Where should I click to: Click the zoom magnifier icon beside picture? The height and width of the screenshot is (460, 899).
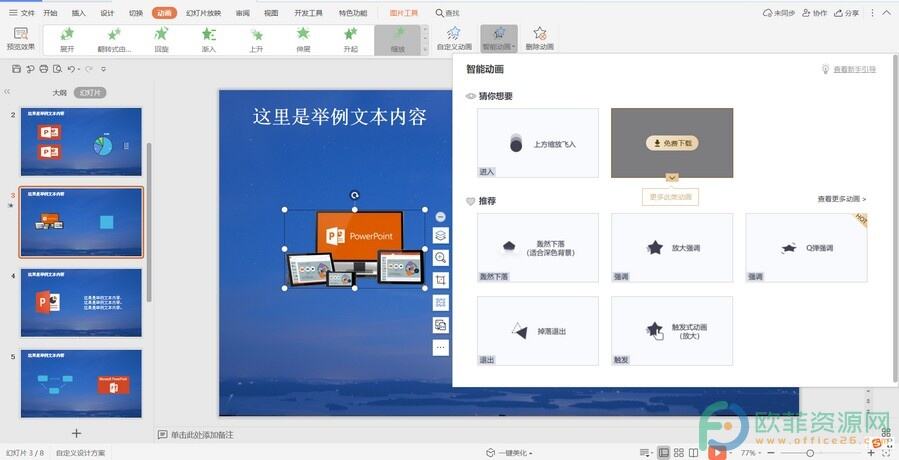click(x=440, y=258)
